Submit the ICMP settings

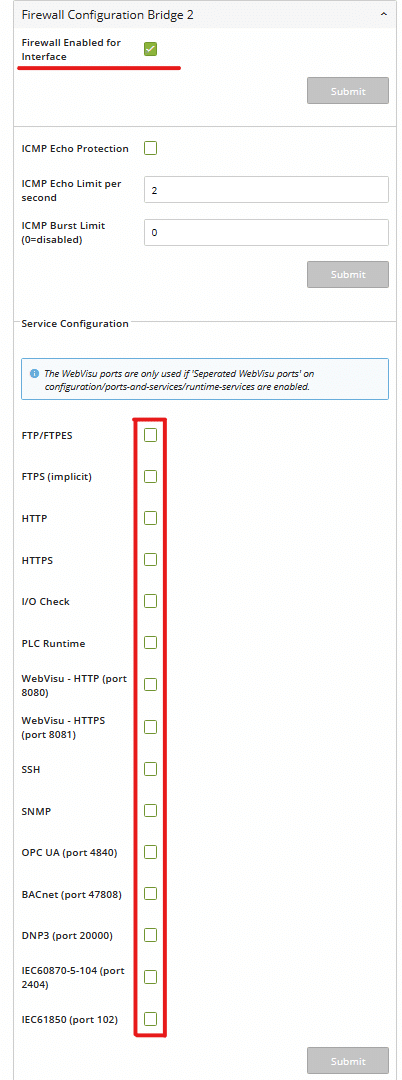point(348,274)
